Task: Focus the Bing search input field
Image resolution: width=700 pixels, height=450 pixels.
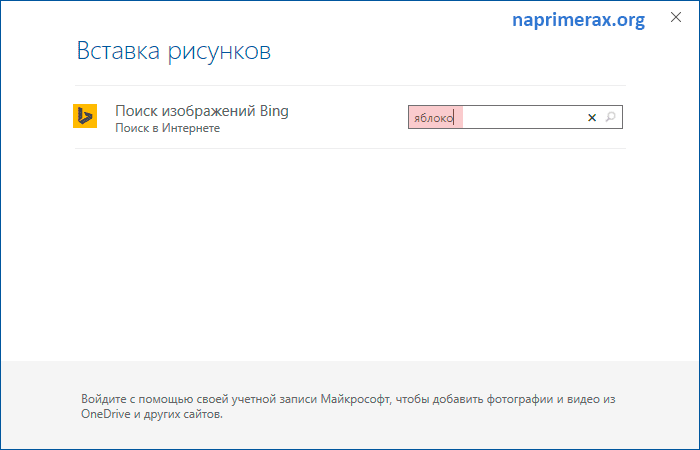Action: (x=515, y=117)
